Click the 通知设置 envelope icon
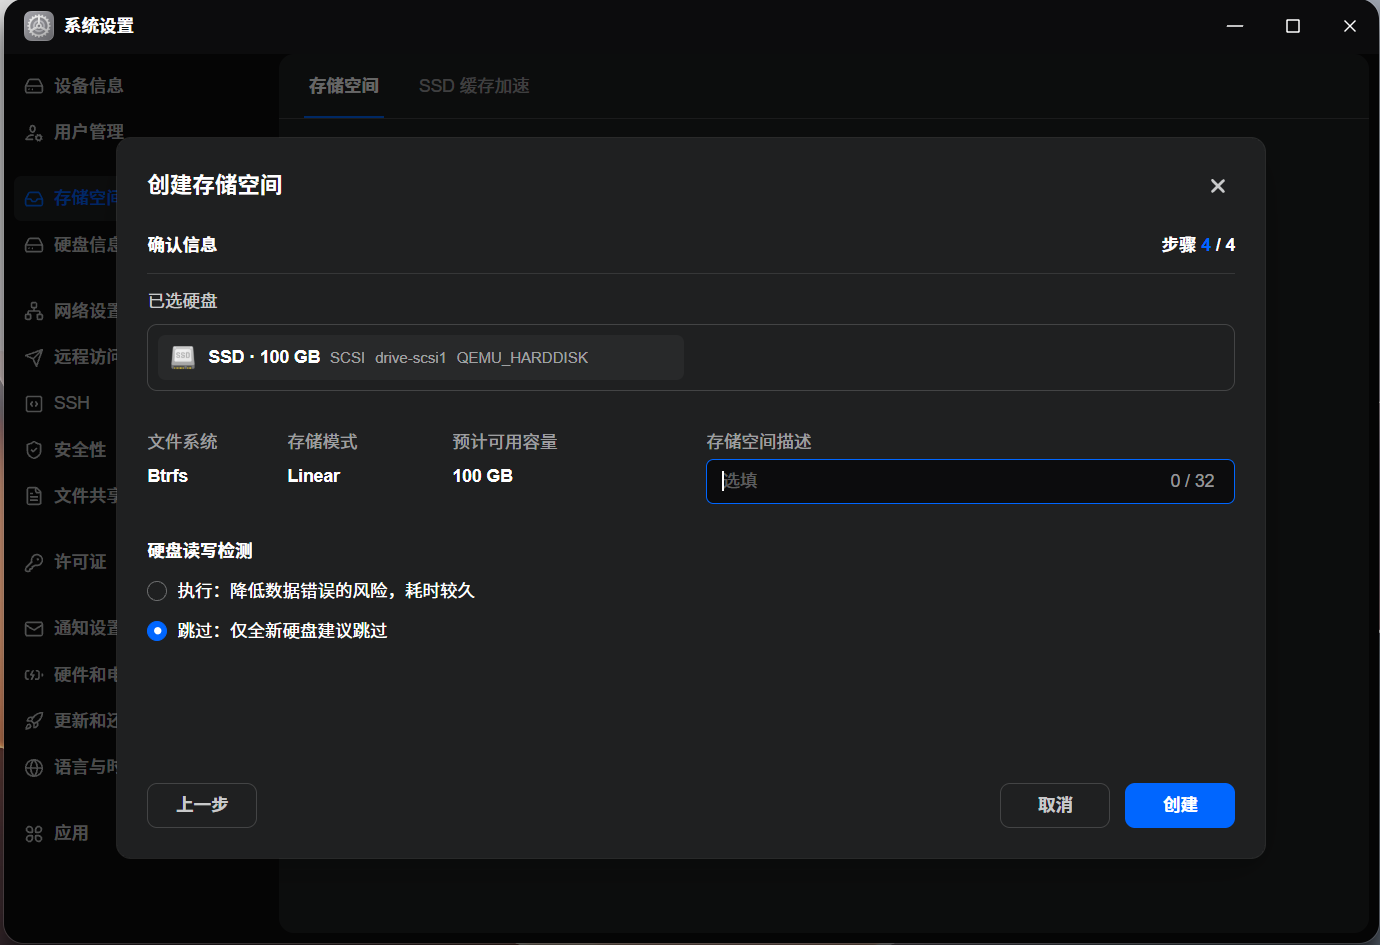 click(34, 628)
